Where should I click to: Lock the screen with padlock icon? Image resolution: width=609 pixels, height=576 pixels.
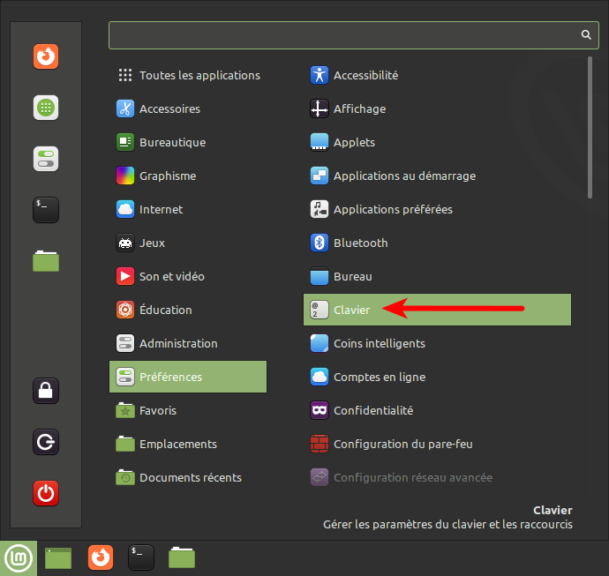[x=46, y=390]
